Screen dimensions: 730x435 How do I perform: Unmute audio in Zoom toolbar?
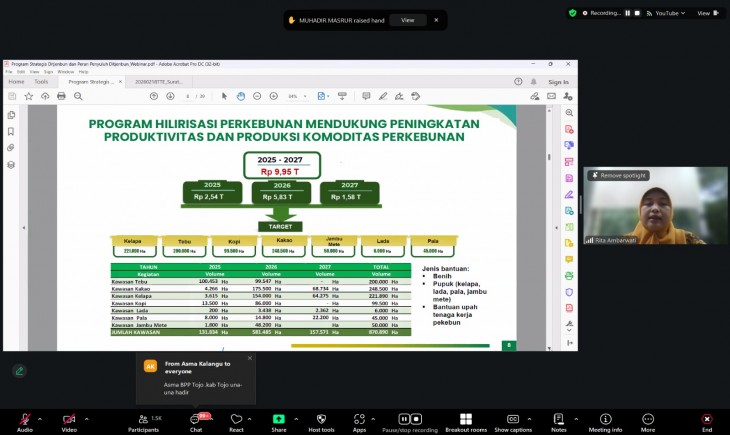[25, 422]
